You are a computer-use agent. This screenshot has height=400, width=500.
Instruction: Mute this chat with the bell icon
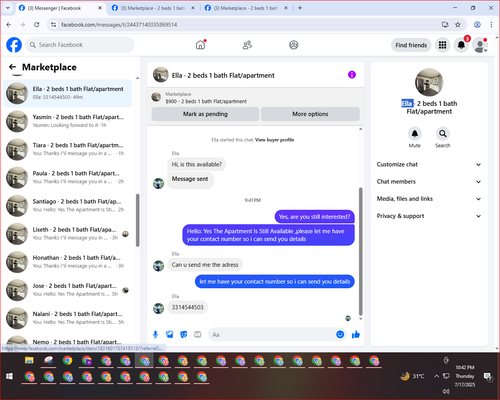415,134
